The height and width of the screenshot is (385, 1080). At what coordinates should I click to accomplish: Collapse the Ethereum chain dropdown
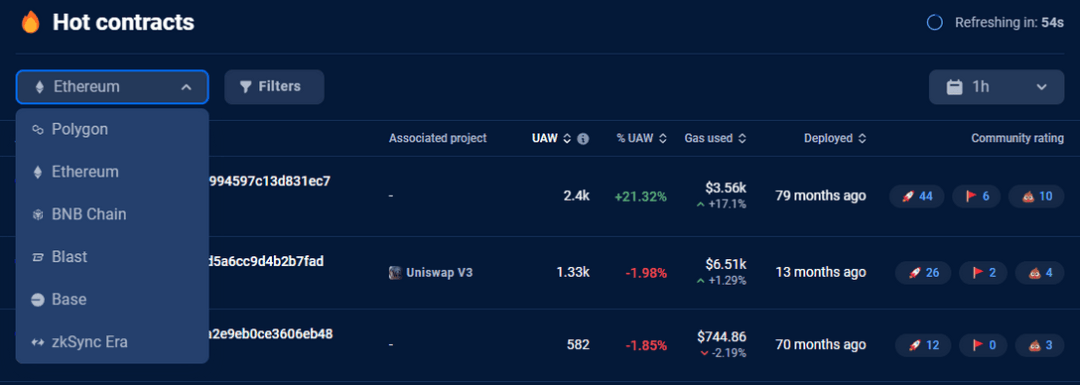(x=112, y=87)
